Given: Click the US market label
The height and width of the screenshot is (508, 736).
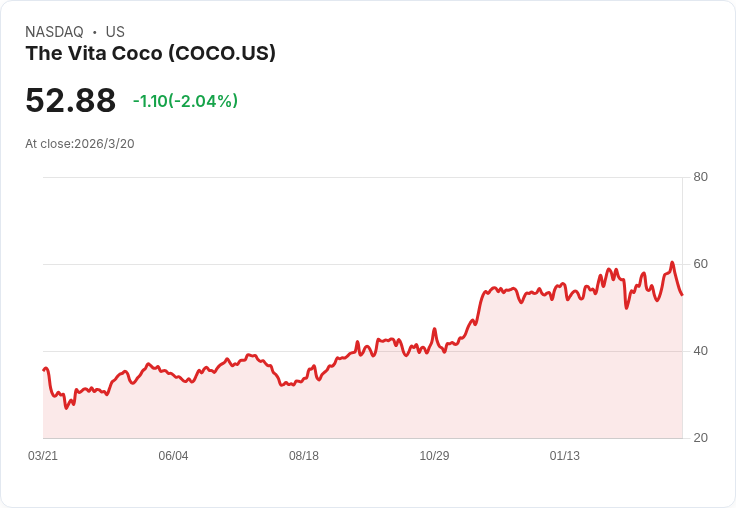Looking at the screenshot, I should (115, 32).
